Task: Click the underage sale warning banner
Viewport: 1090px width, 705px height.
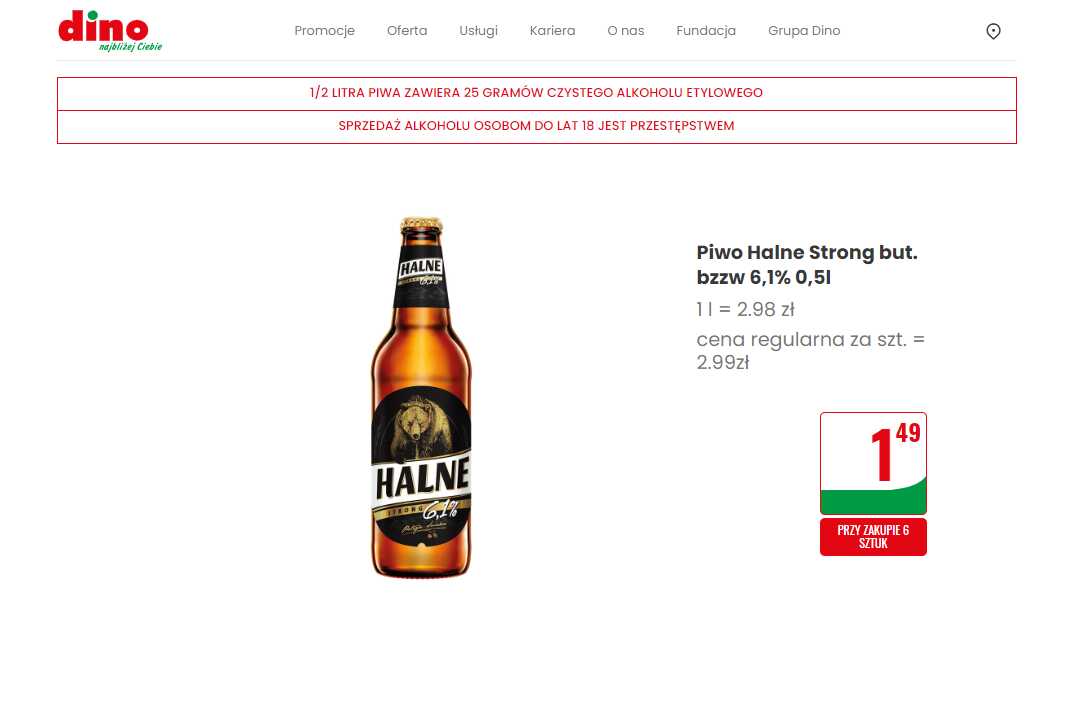Action: 537,127
